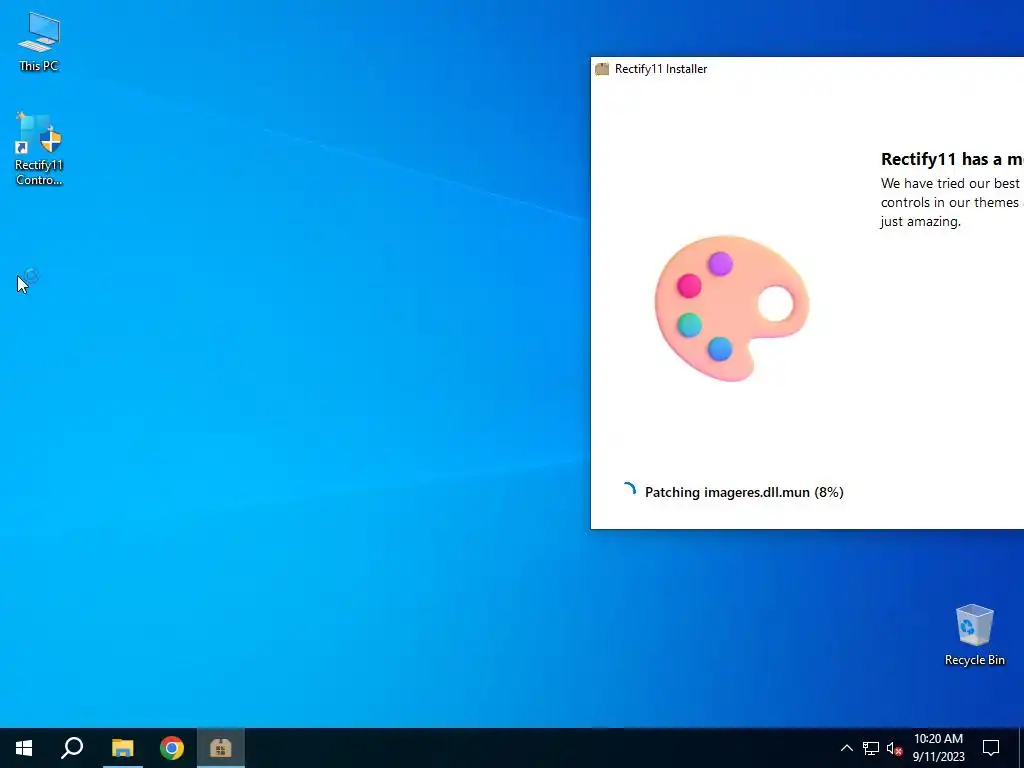Click the muted volume tray icon

point(895,748)
